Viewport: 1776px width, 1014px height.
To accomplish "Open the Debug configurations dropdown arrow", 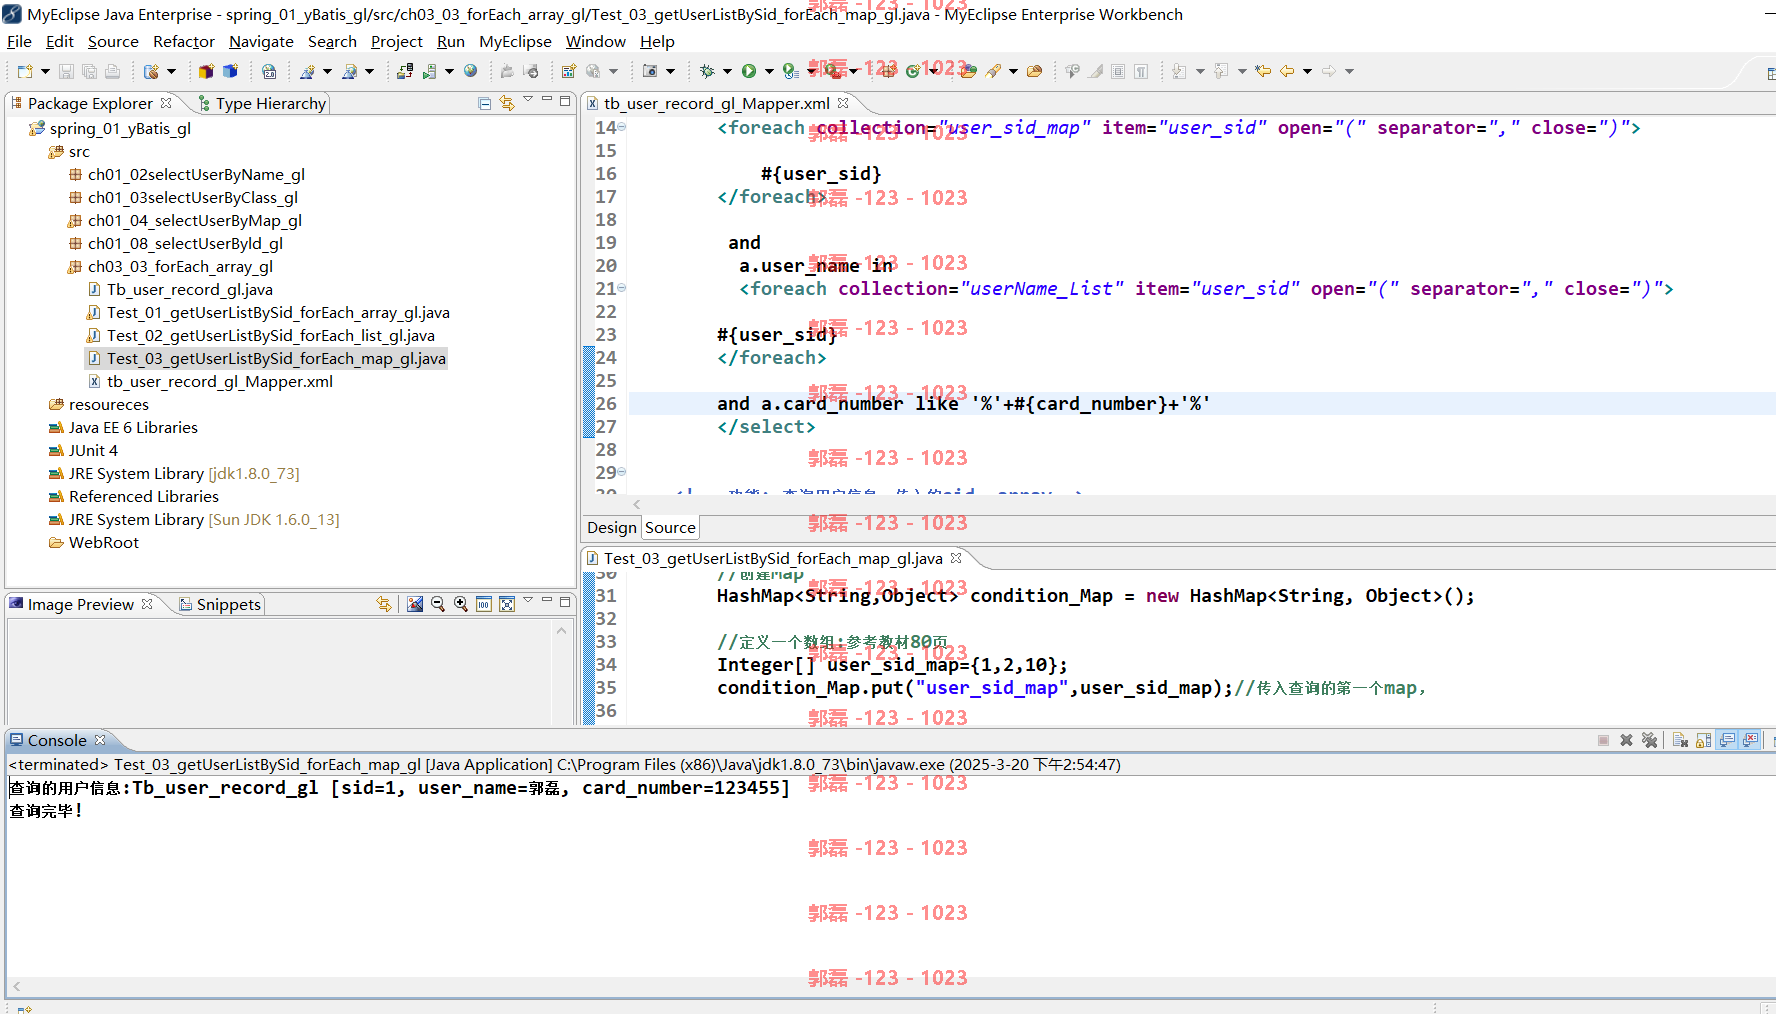I will (727, 71).
